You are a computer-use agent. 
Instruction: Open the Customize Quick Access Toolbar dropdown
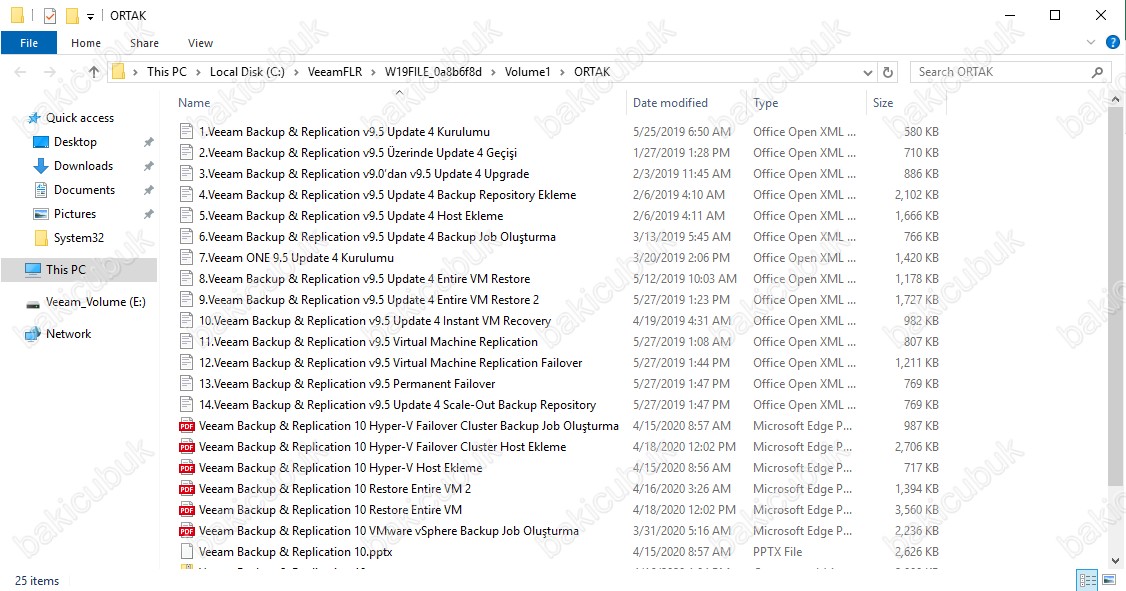pos(90,16)
